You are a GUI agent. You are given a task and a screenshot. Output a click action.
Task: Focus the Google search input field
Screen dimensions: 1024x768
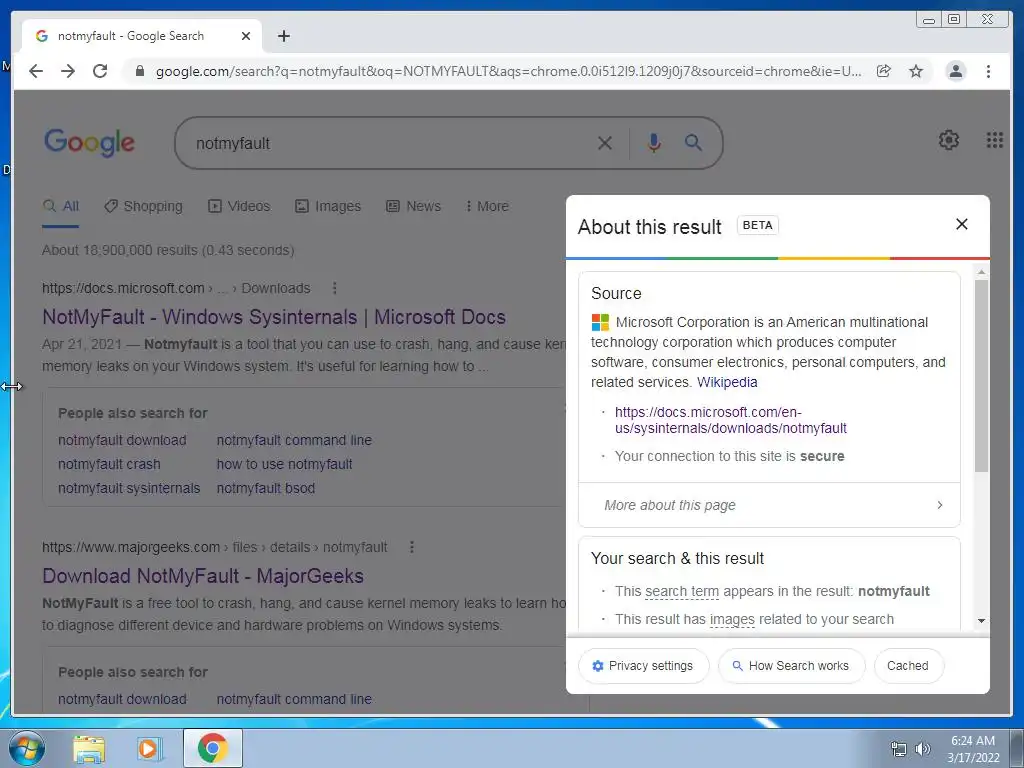(392, 143)
